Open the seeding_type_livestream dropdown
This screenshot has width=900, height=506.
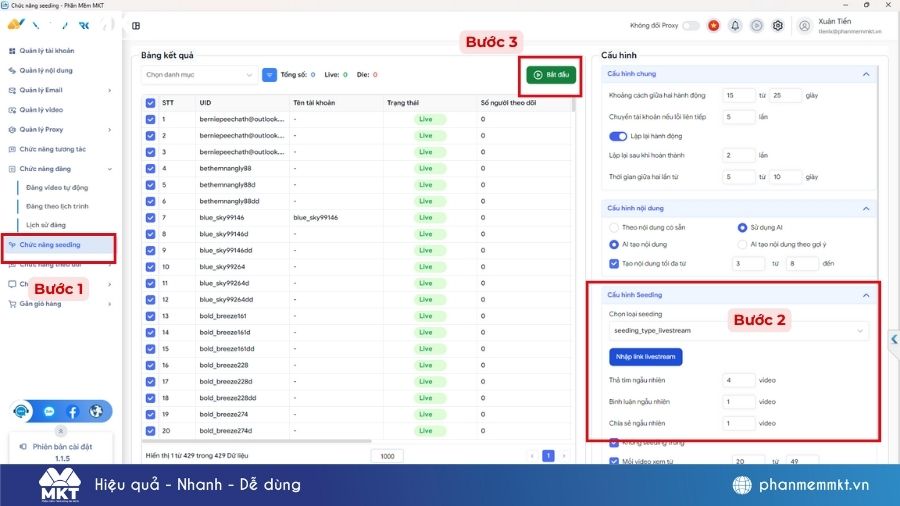point(738,330)
